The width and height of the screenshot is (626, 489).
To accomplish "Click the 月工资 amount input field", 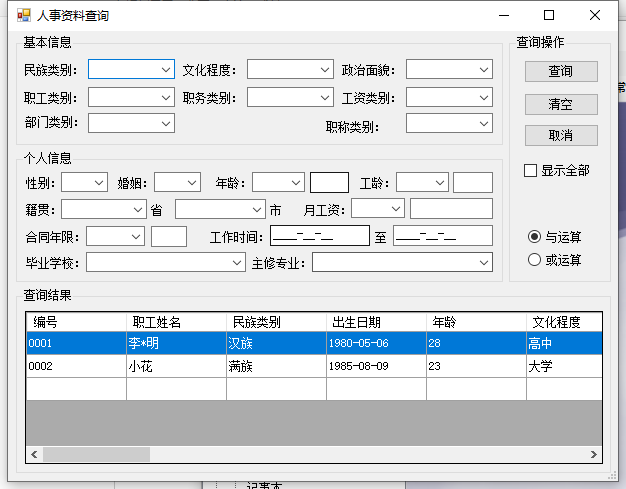I will (x=451, y=209).
